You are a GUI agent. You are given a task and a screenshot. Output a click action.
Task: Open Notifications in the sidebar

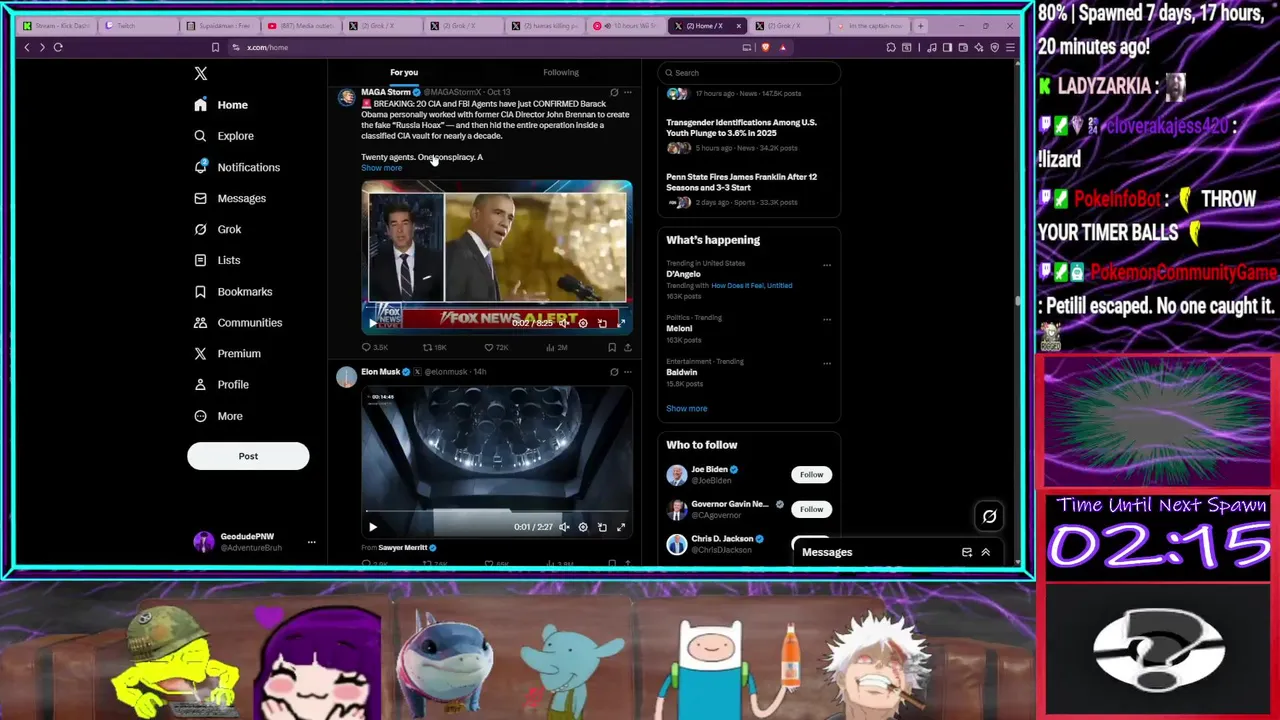pos(237,167)
